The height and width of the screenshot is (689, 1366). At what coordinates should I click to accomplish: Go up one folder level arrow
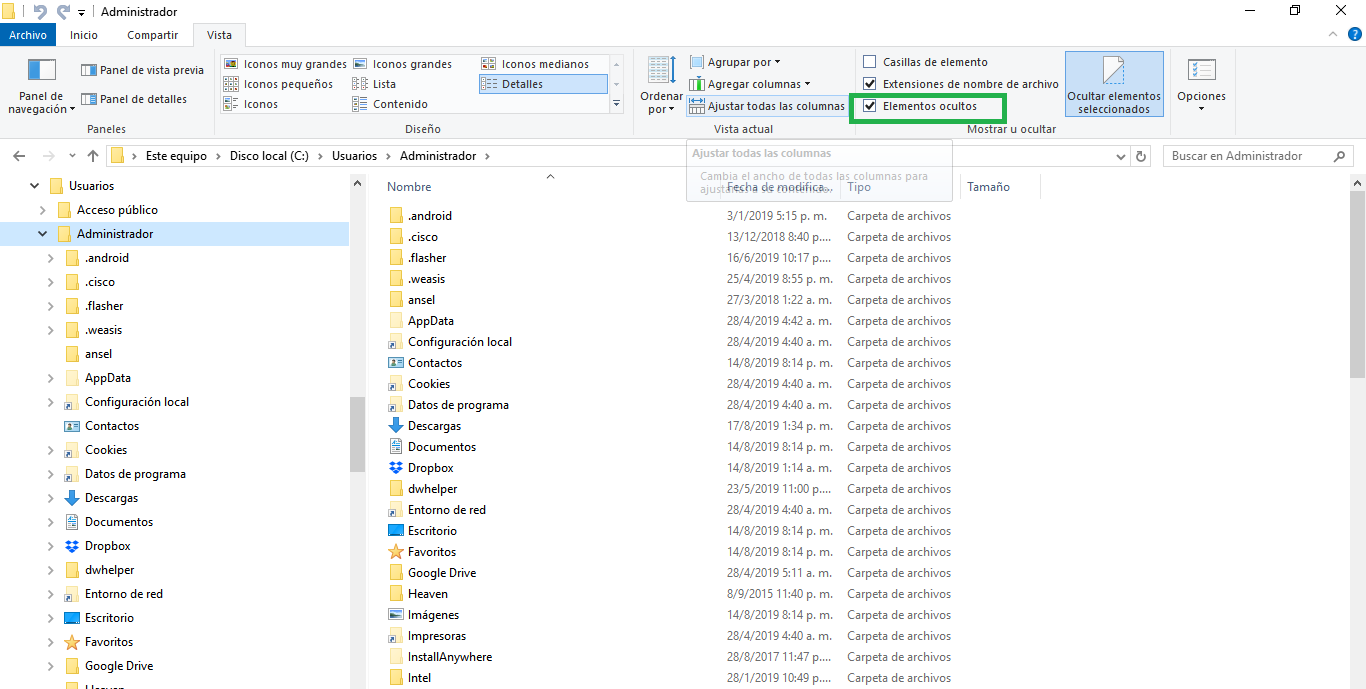point(93,156)
